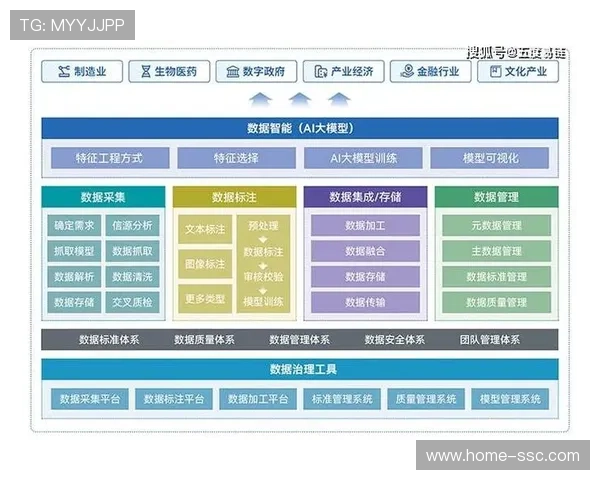Click 数据存储 in the 数据采集 column

74,302
